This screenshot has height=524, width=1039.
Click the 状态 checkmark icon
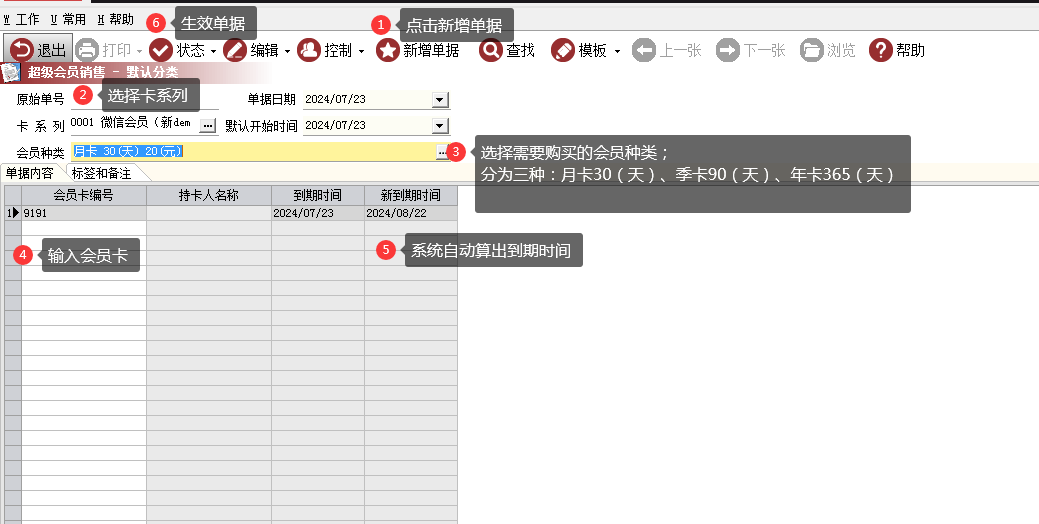pyautogui.click(x=161, y=50)
